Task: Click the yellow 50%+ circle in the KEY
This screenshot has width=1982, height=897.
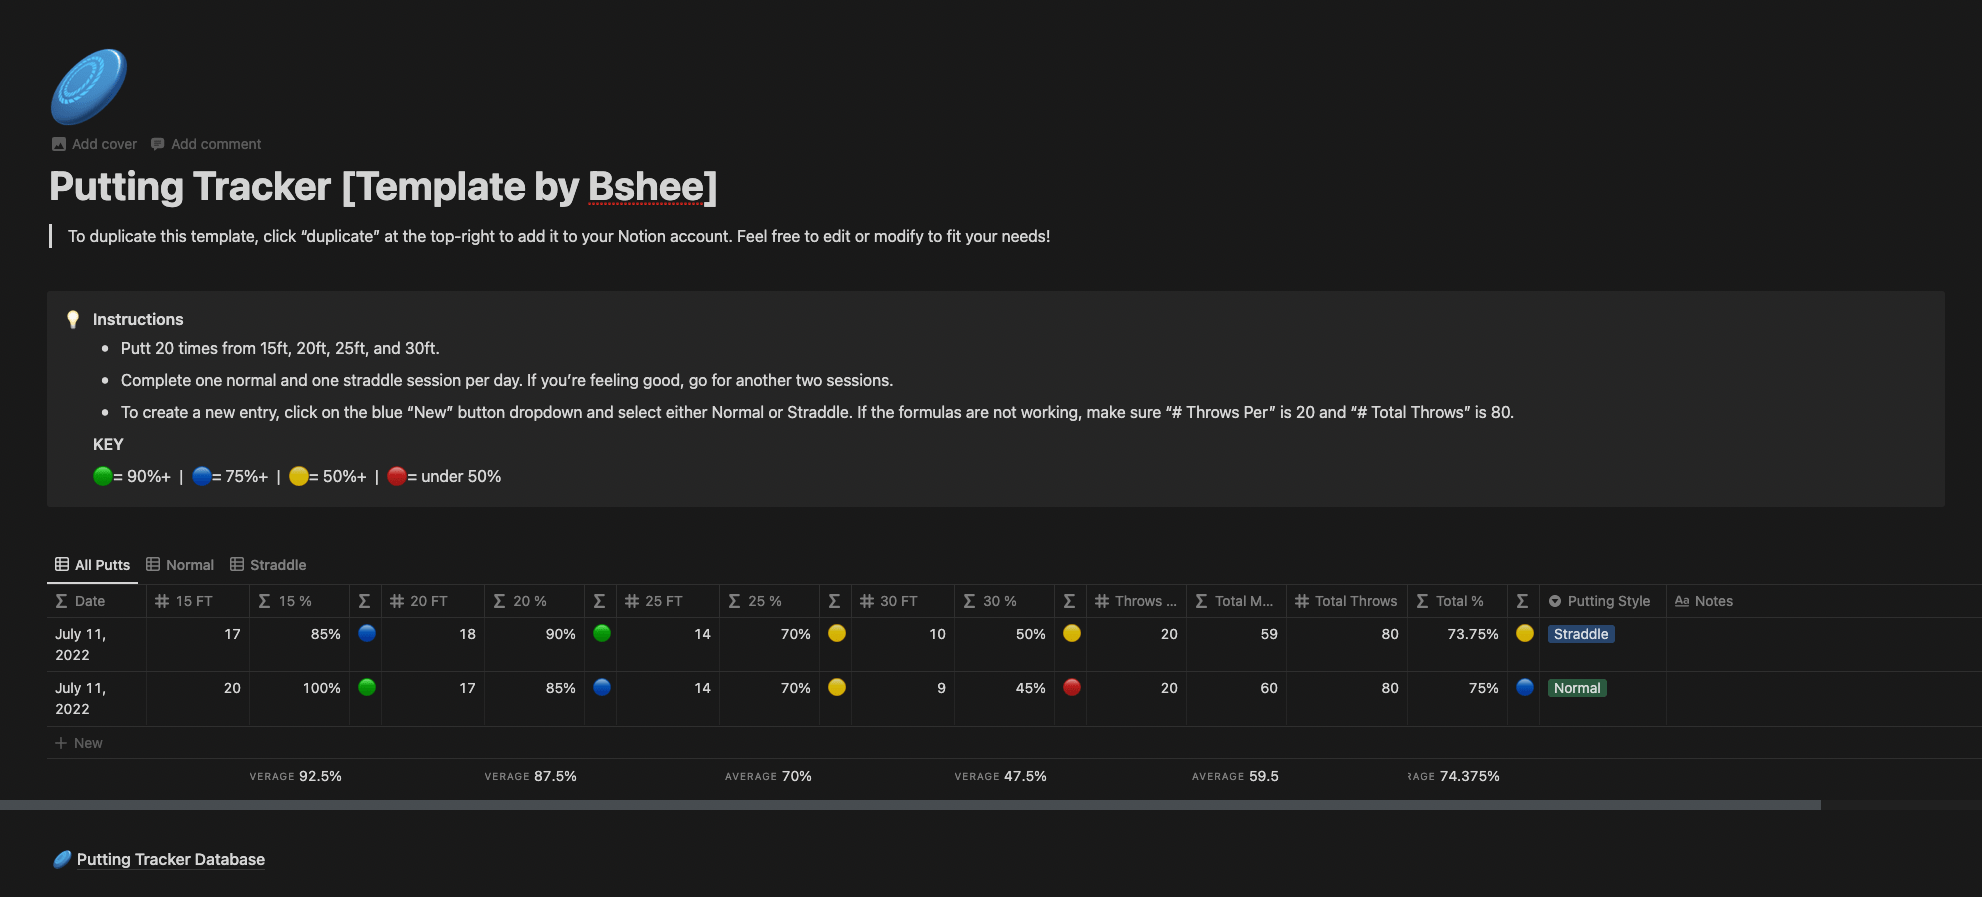Action: click(x=298, y=476)
